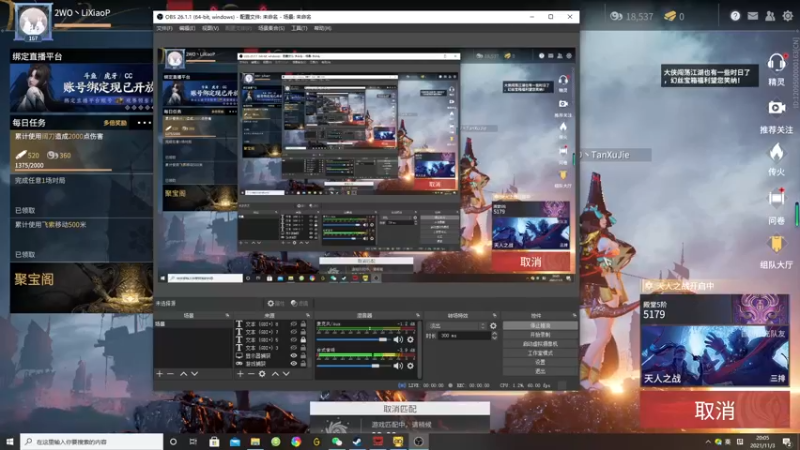The height and width of the screenshot is (450, 800).
Task: Open the 淡出 transition dropdown in OBS
Action: pyautogui.click(x=458, y=326)
